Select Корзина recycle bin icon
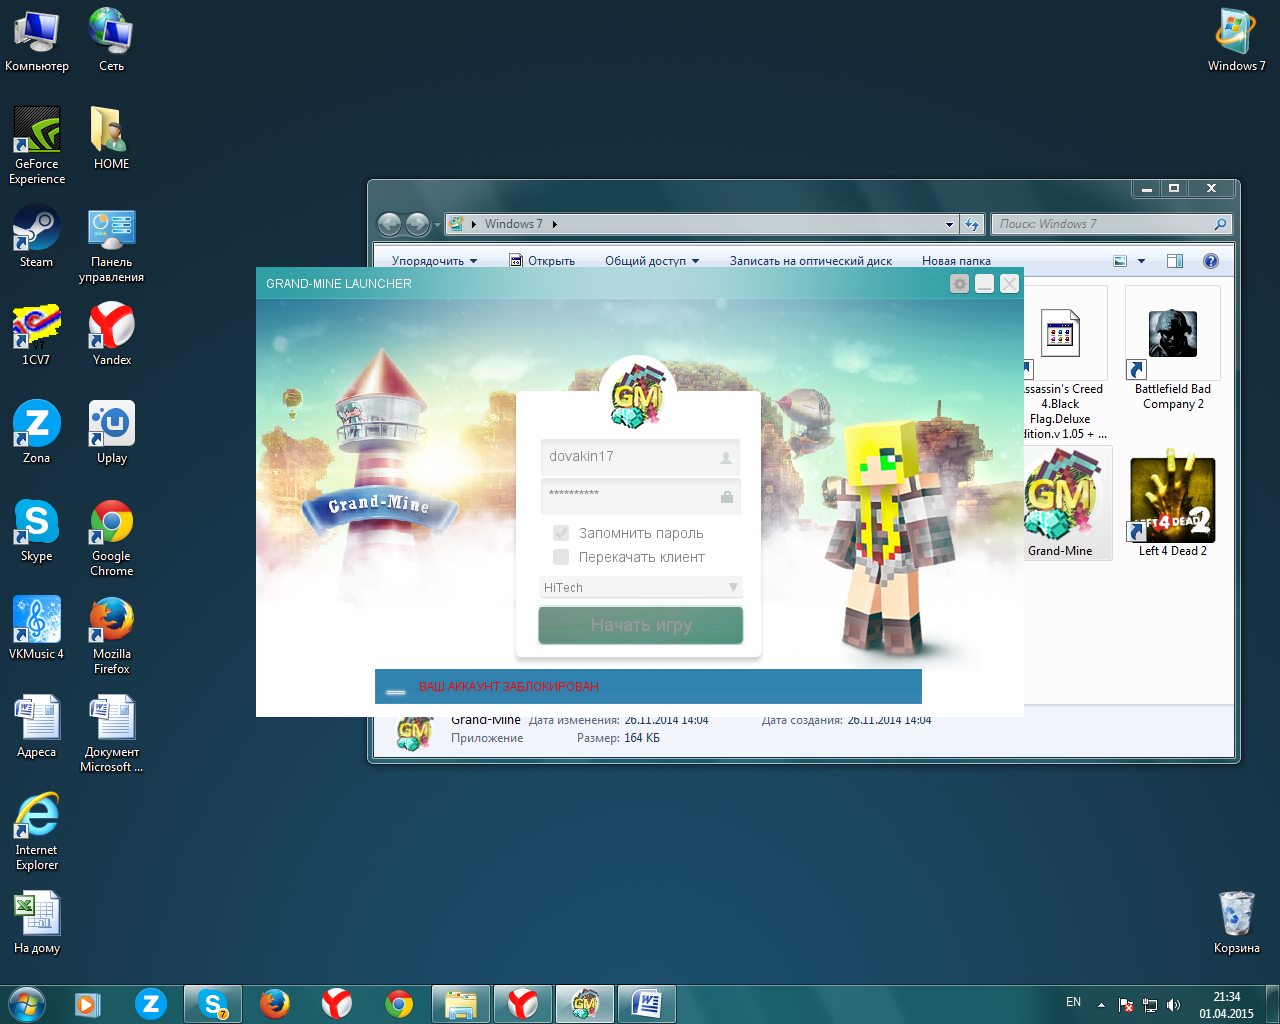 tap(1236, 922)
